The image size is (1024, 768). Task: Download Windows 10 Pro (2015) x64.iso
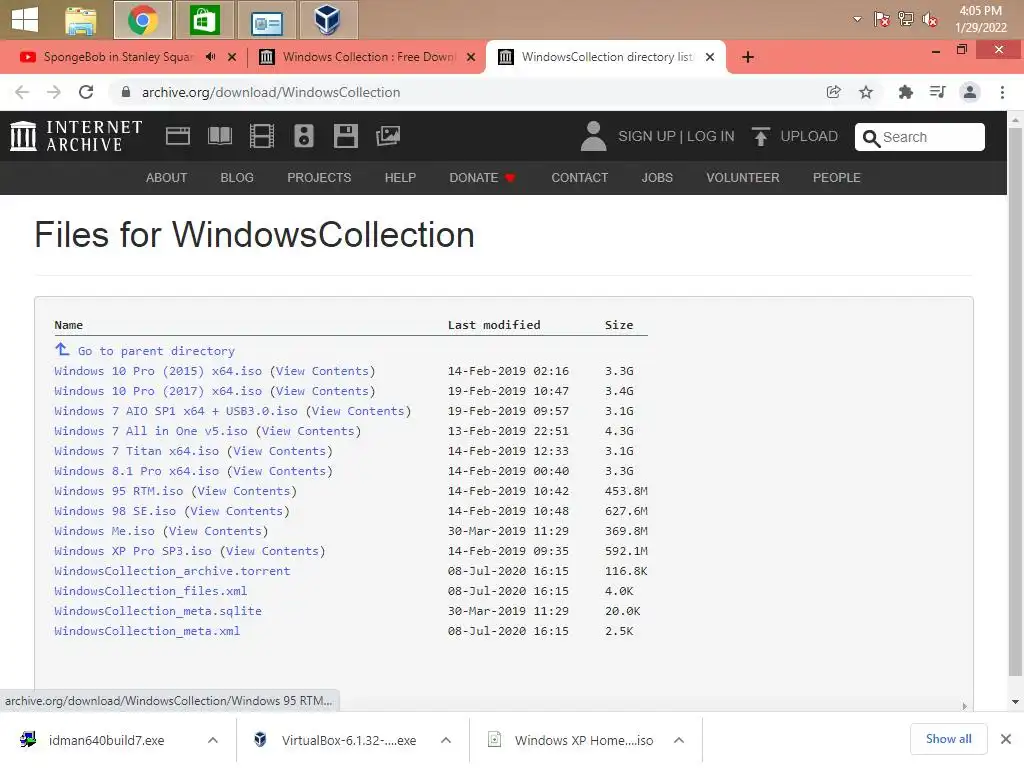(x=158, y=371)
